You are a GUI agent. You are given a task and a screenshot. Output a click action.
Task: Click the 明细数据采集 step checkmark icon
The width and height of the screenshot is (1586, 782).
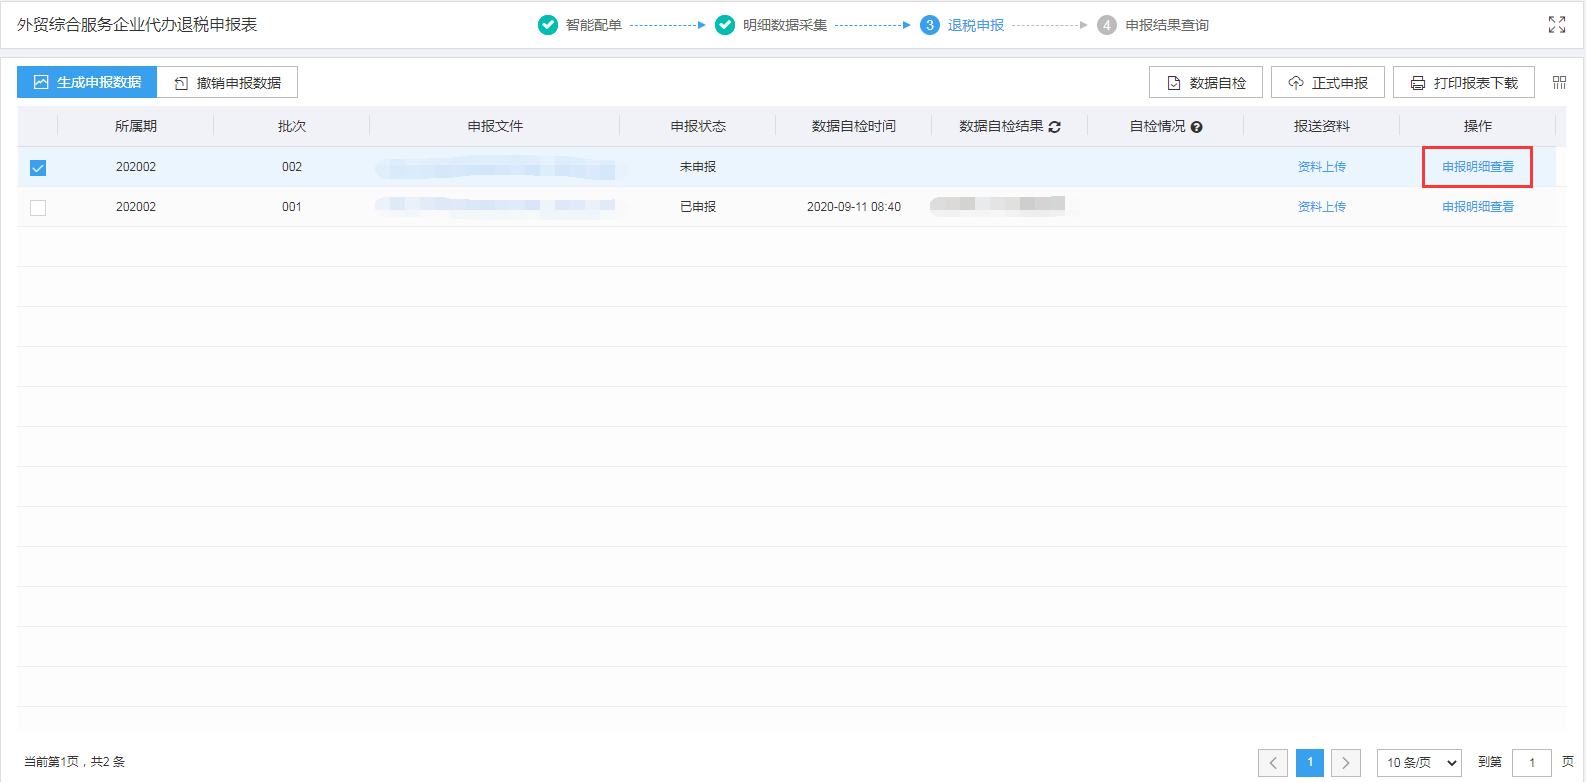click(x=725, y=25)
